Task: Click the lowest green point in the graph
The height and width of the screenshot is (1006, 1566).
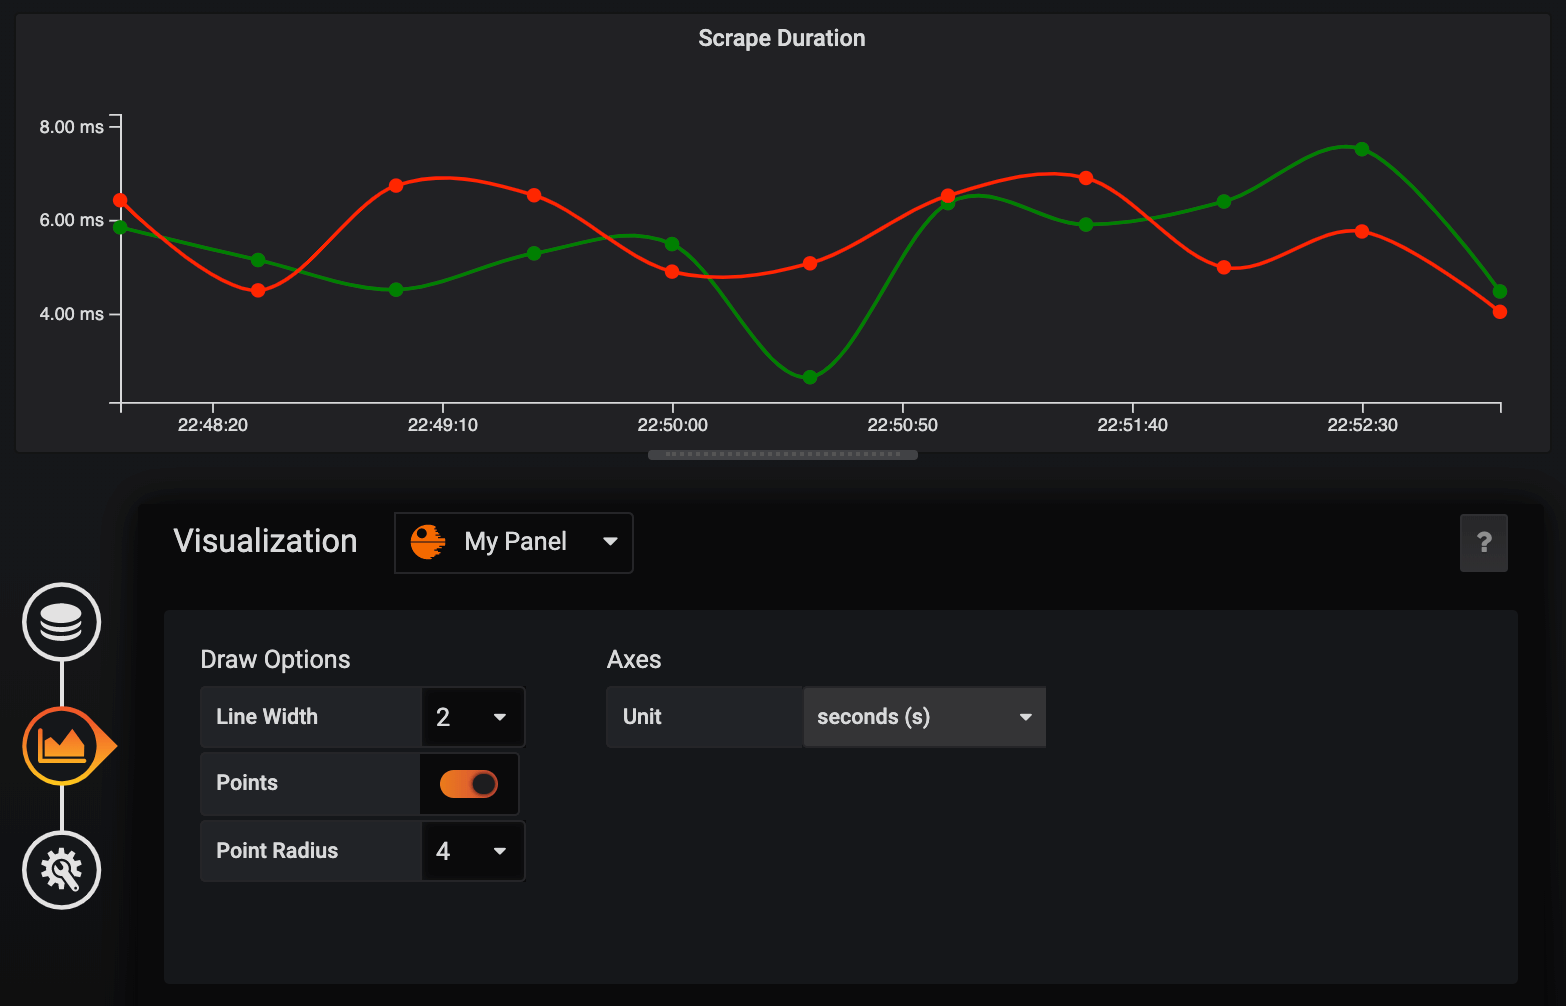Action: point(810,377)
